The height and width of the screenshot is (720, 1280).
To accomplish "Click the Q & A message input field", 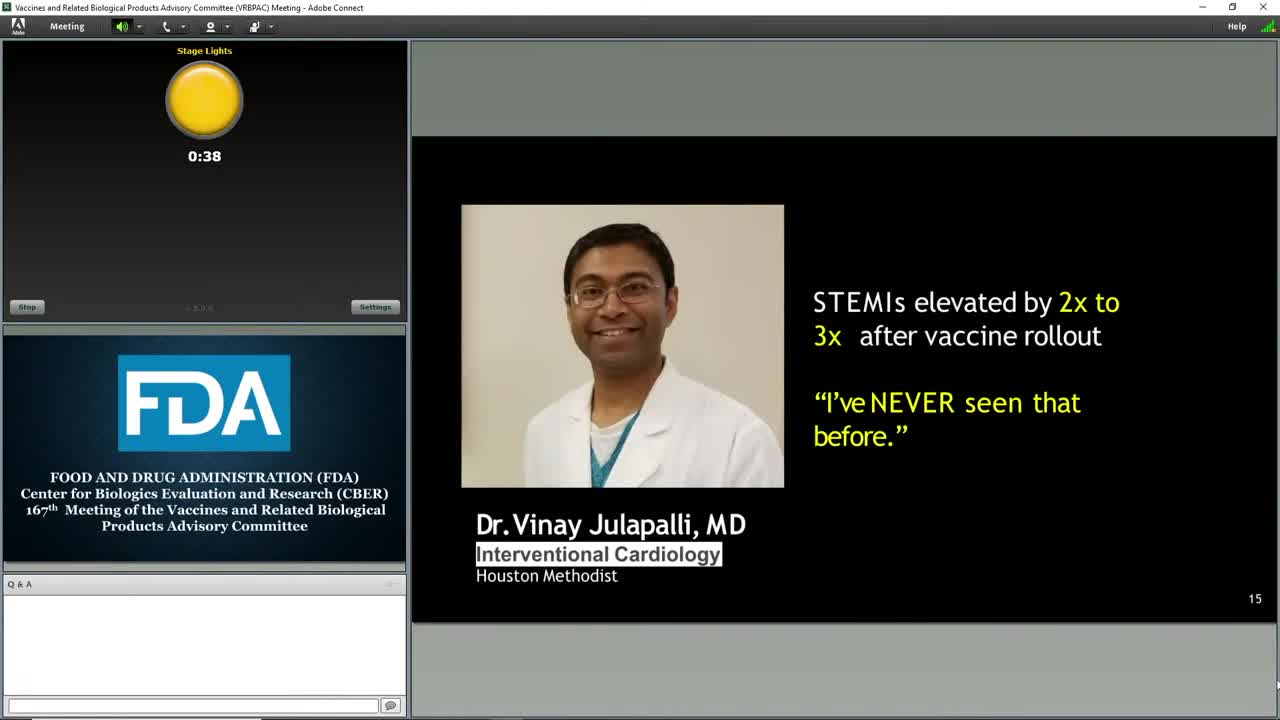I will 193,706.
